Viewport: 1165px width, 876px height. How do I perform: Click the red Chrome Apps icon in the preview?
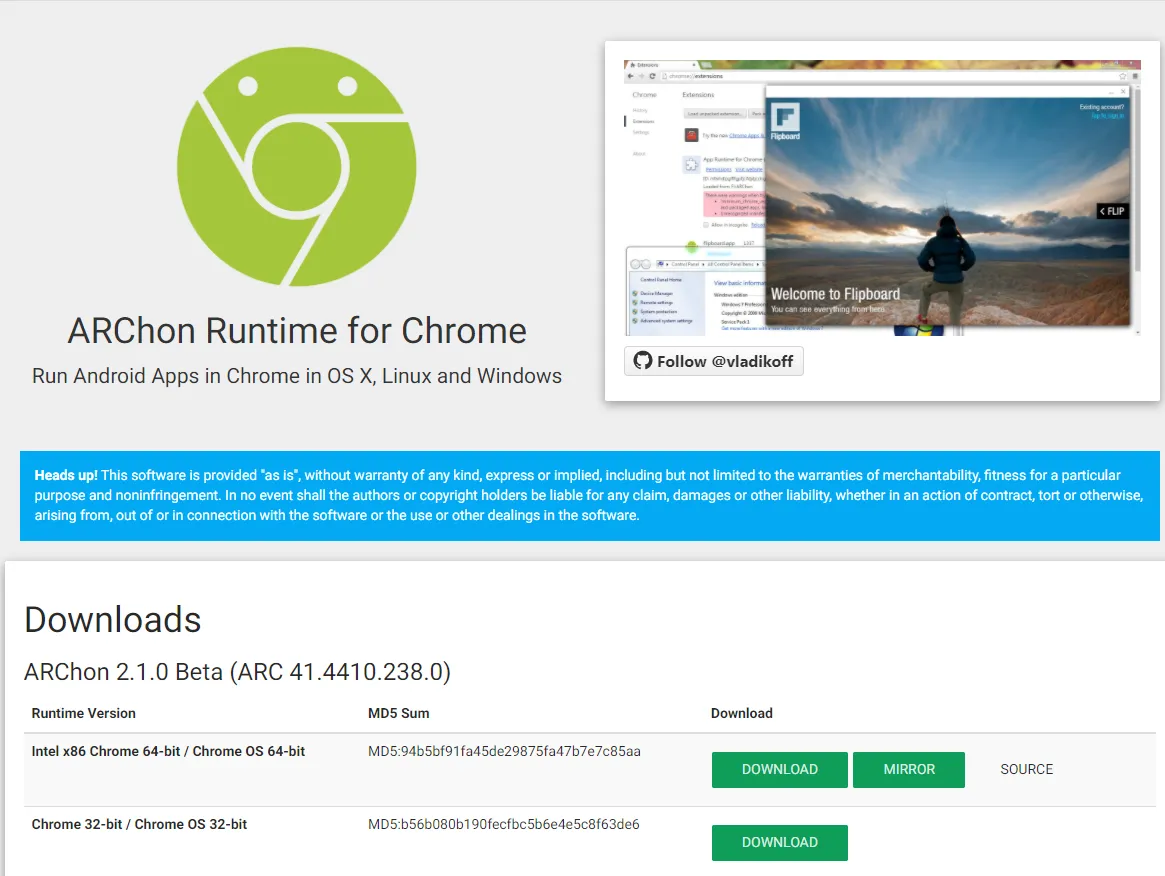[x=691, y=136]
